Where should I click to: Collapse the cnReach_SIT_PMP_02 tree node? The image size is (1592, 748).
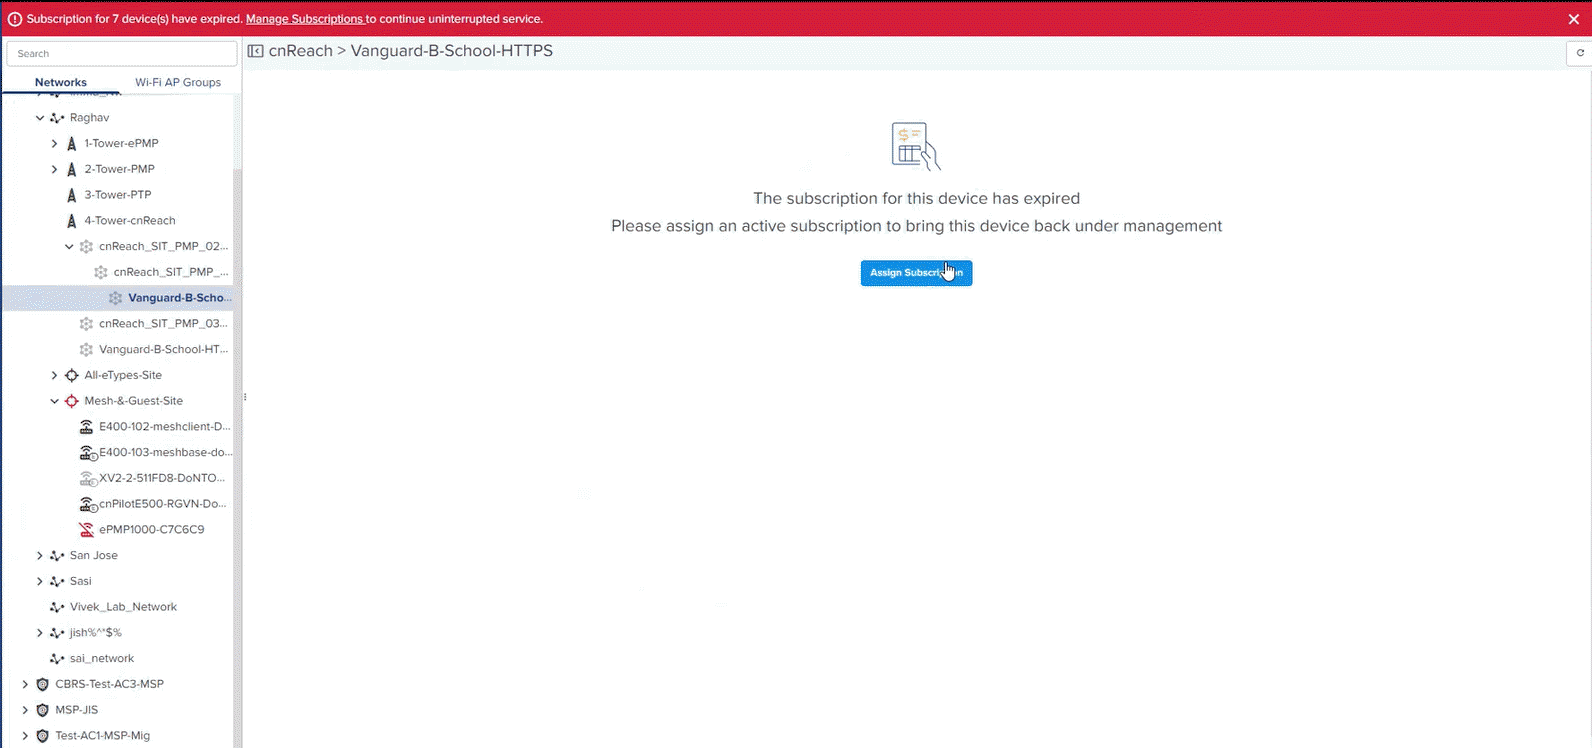pyautogui.click(x=69, y=247)
